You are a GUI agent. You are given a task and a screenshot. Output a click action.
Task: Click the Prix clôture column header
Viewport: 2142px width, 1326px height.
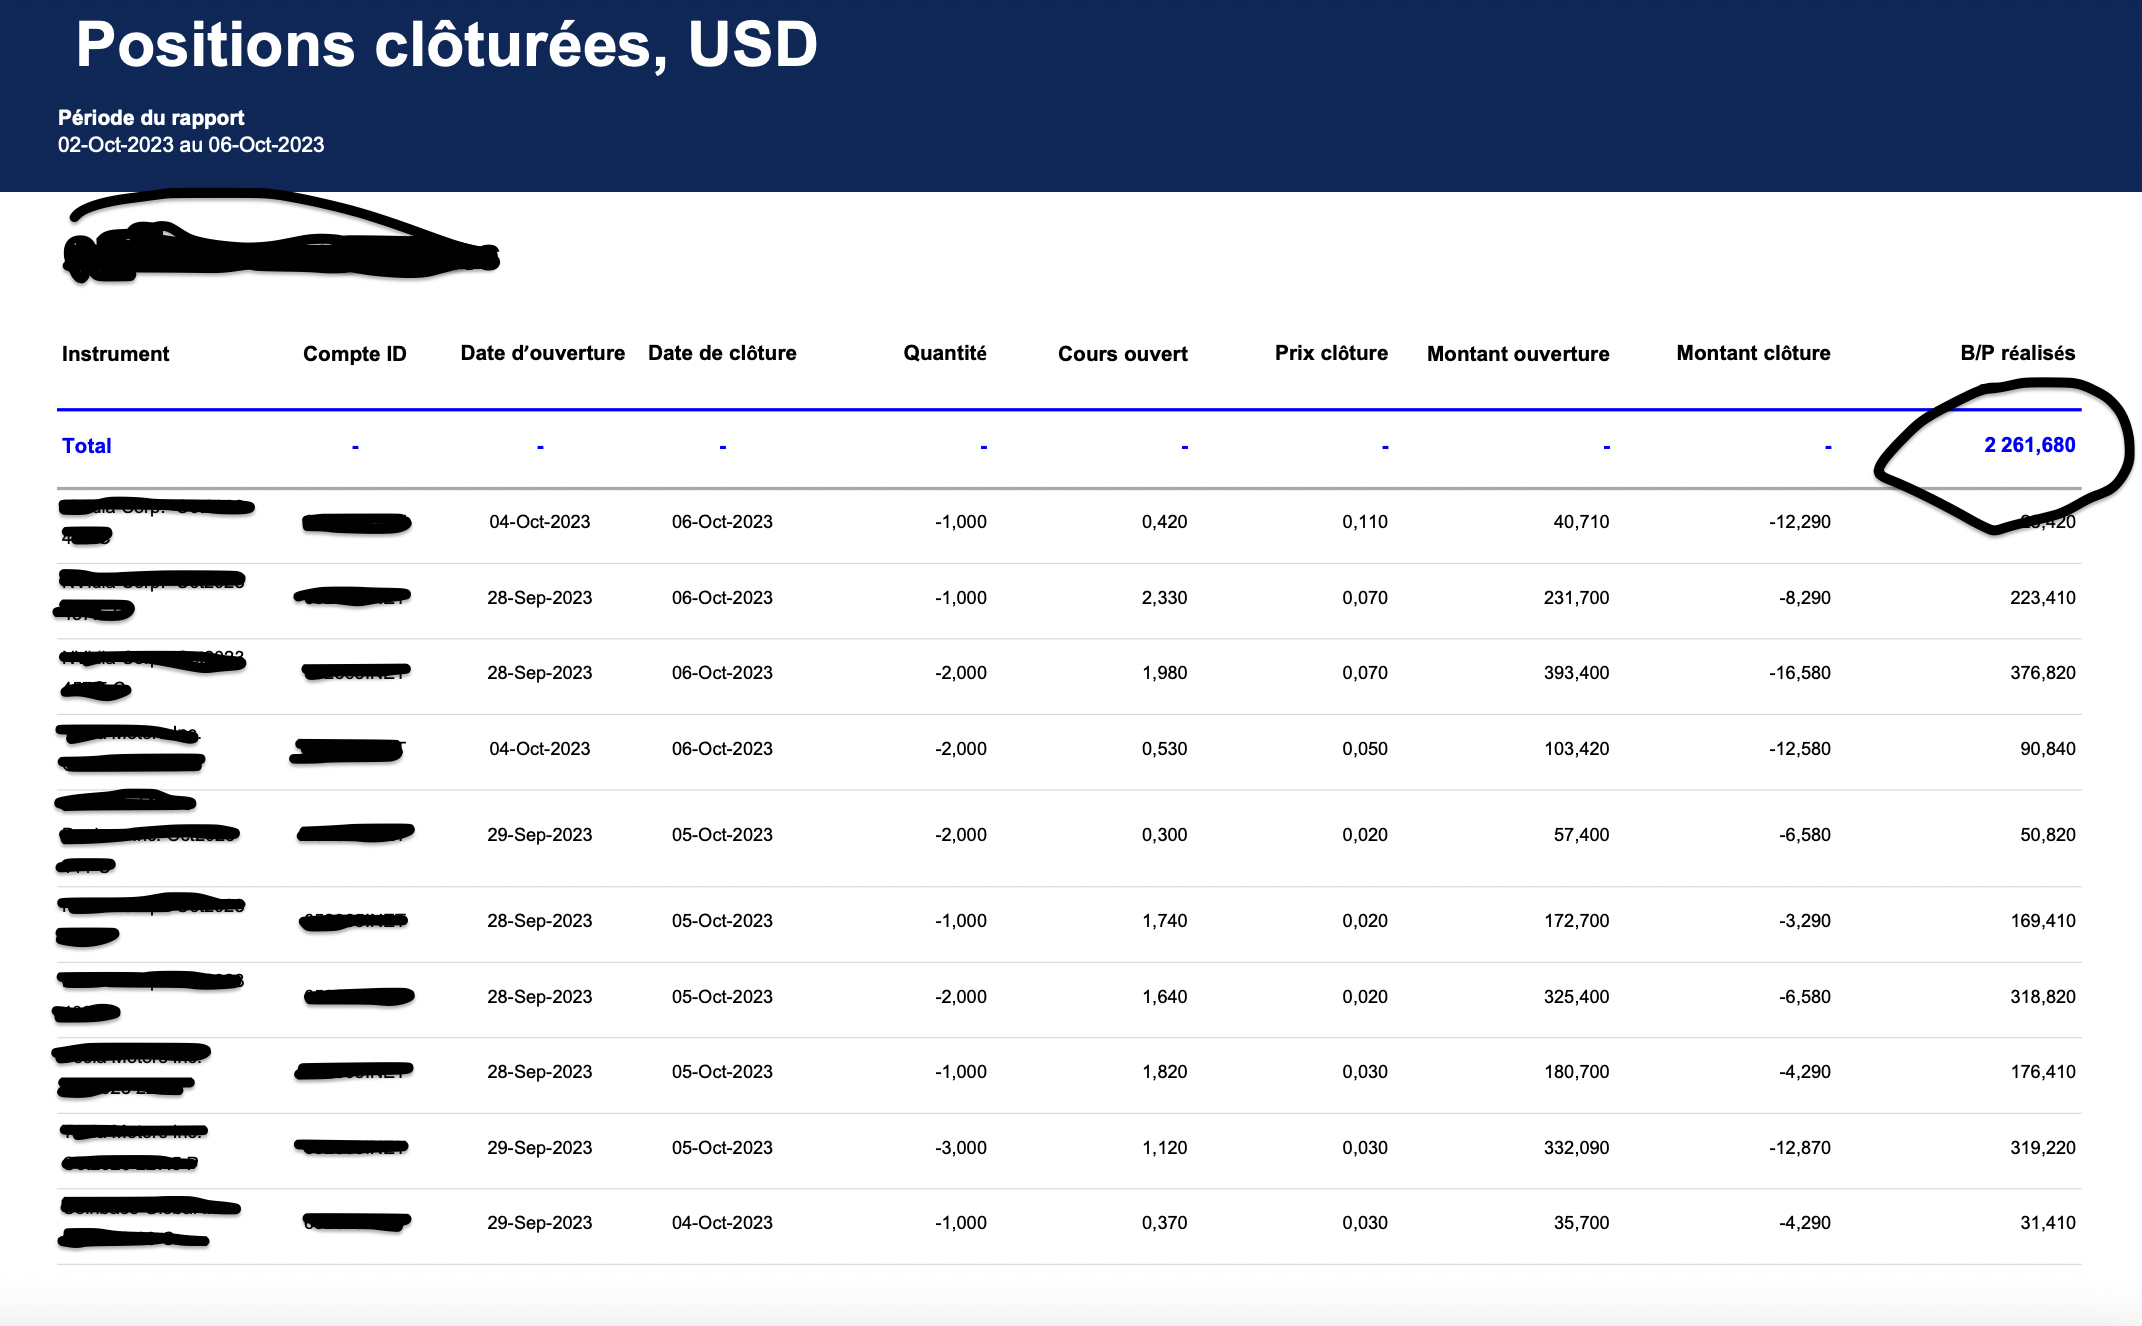tap(1331, 353)
